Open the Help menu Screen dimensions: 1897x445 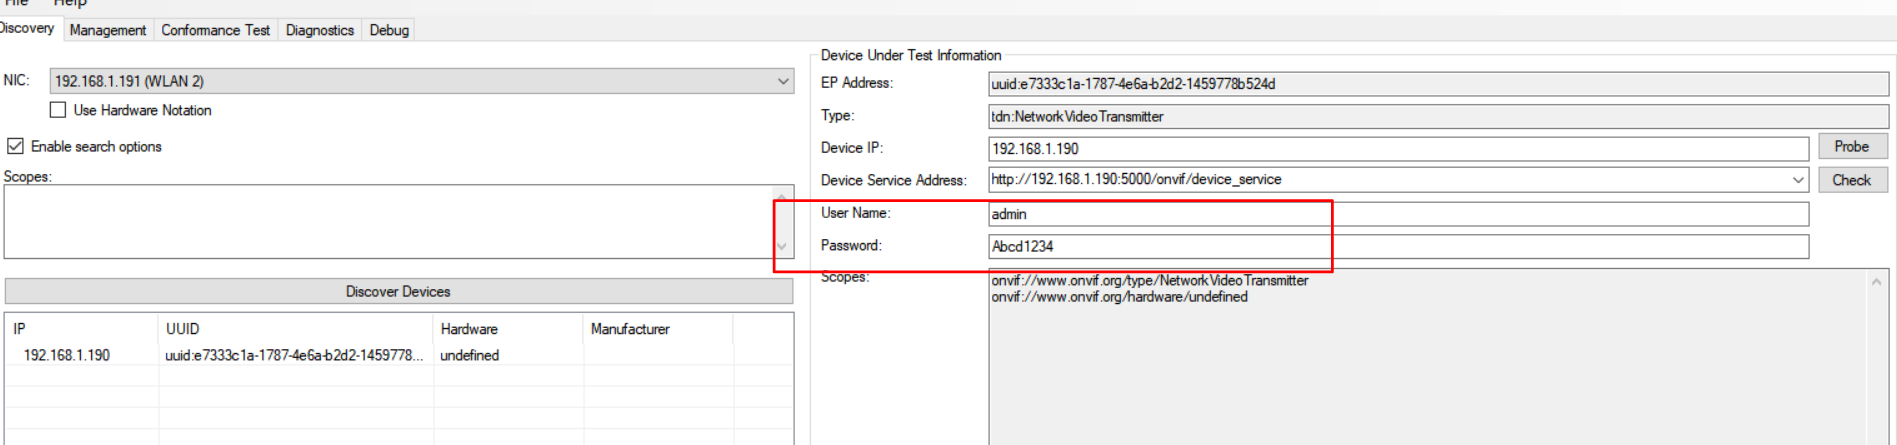[70, 4]
